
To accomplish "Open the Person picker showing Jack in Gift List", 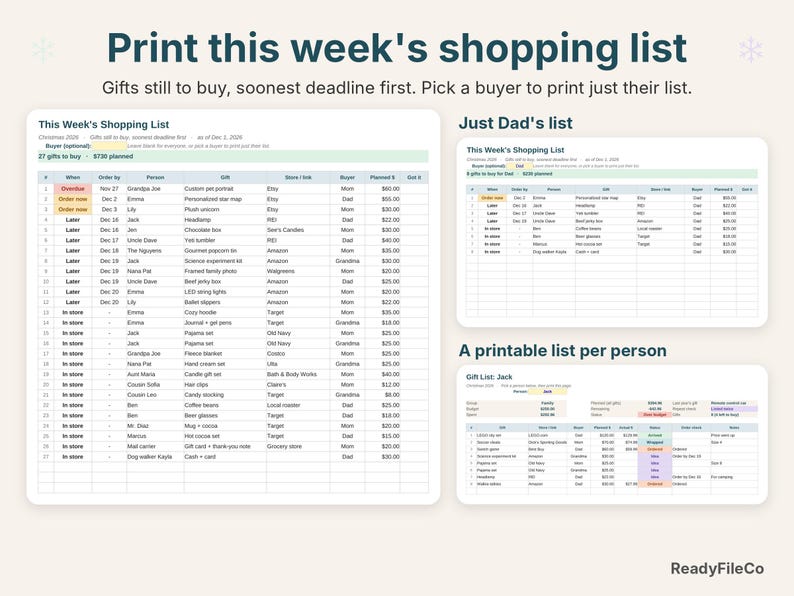I will [x=547, y=391].
